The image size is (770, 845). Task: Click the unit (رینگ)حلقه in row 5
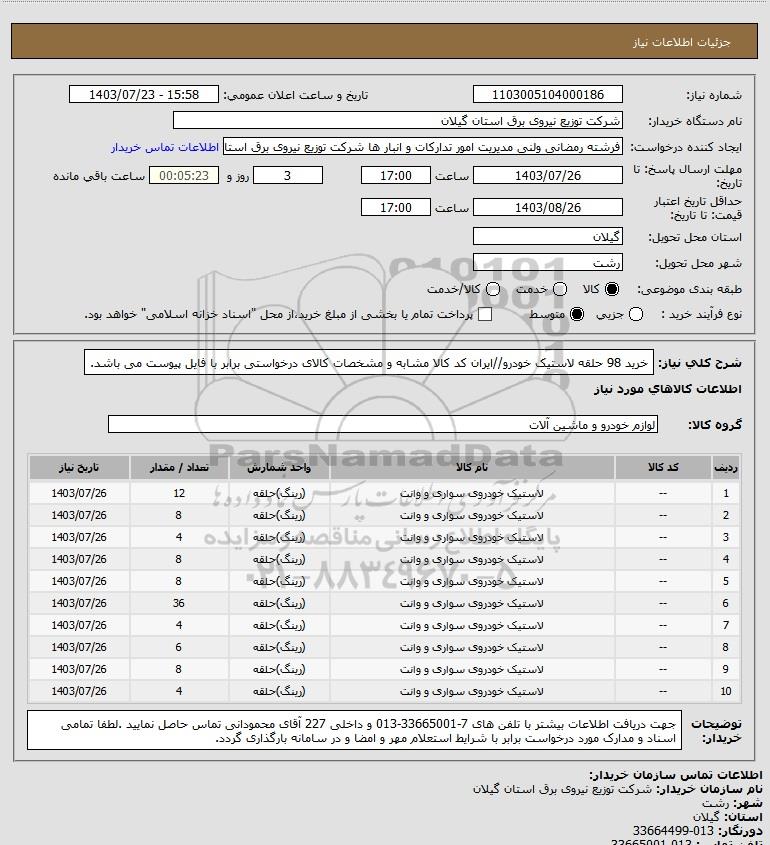(x=279, y=581)
